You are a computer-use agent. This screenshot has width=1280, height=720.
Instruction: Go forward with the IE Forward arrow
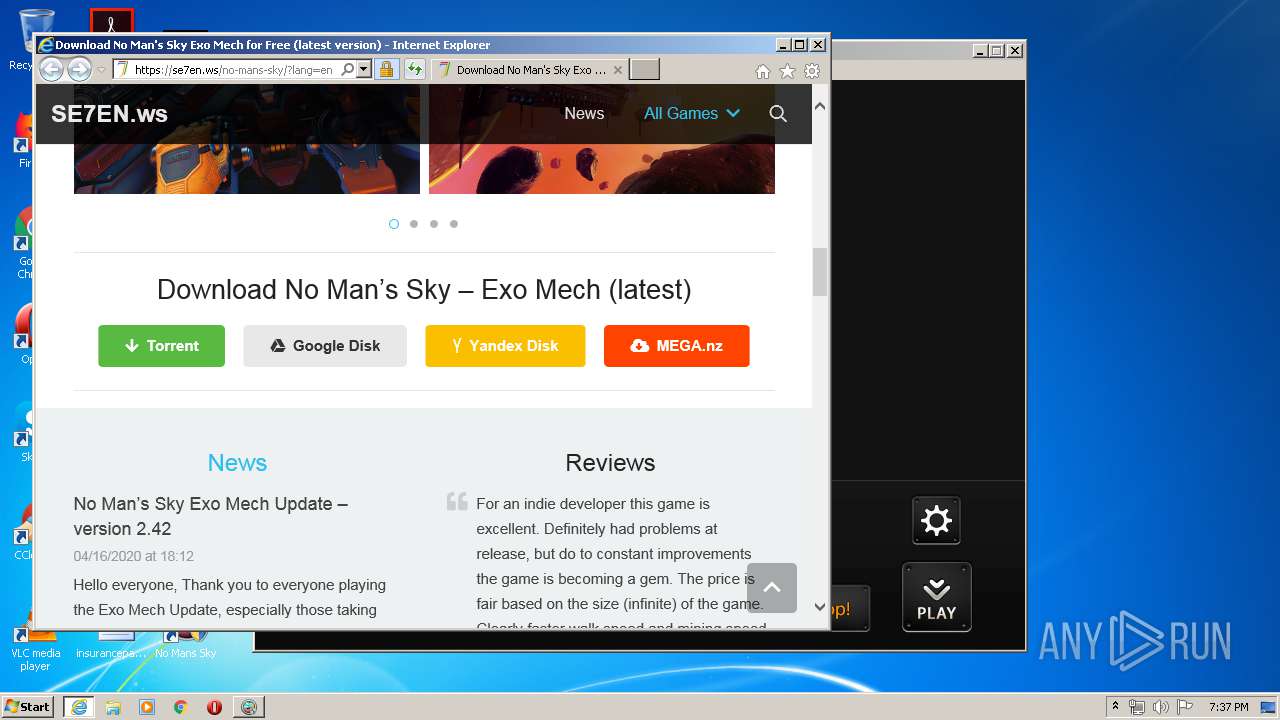tap(79, 69)
